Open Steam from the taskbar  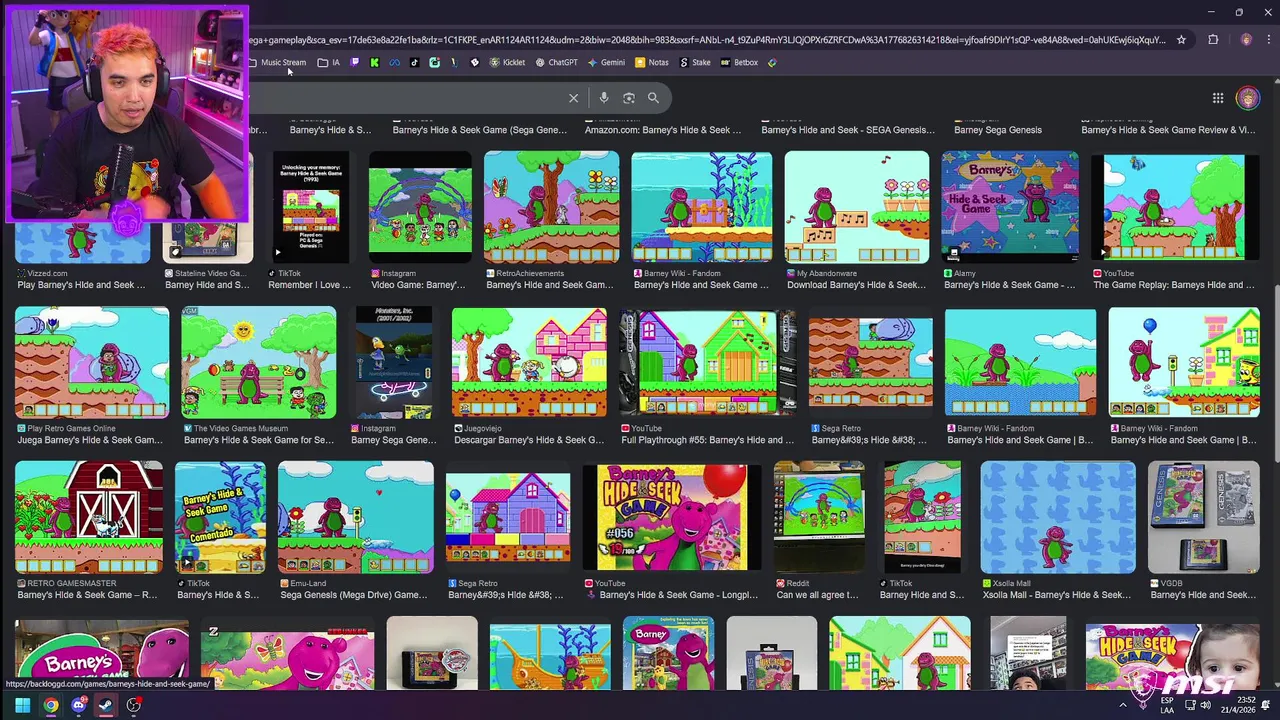pos(105,705)
